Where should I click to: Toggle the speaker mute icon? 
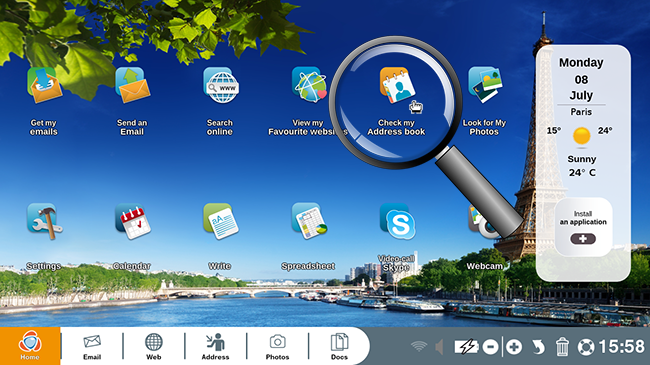coord(439,347)
